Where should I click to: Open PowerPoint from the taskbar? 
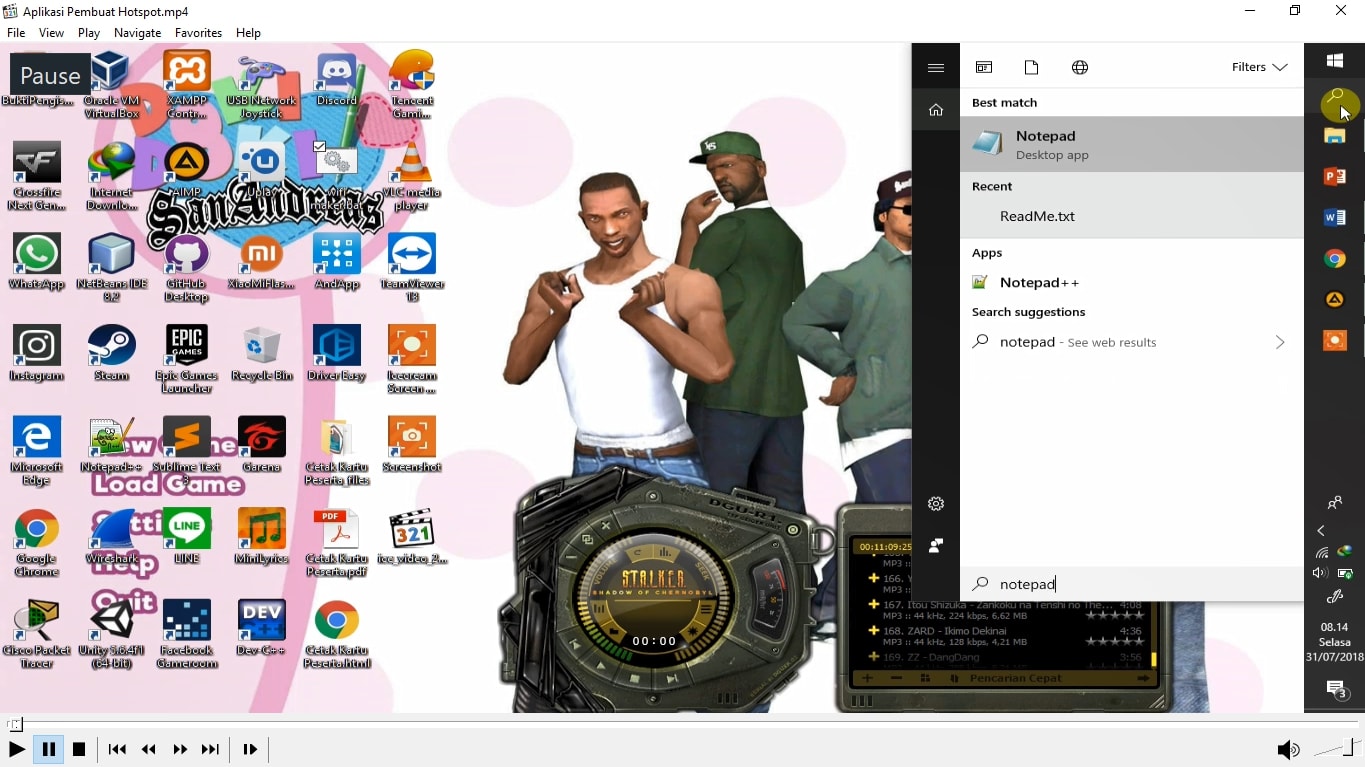pos(1334,177)
